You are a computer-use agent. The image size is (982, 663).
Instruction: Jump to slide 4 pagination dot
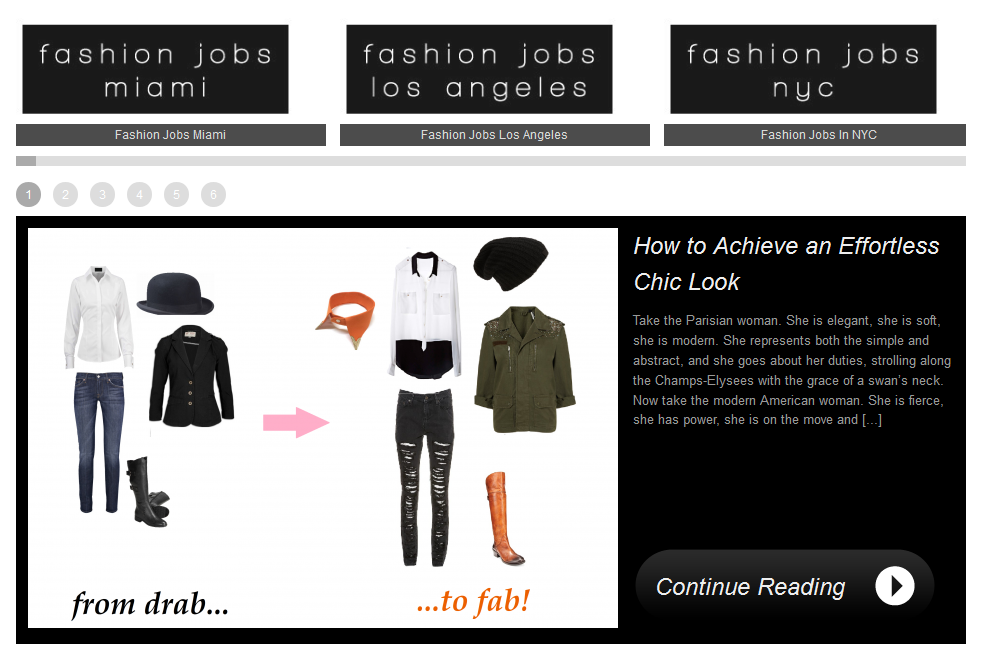139,195
